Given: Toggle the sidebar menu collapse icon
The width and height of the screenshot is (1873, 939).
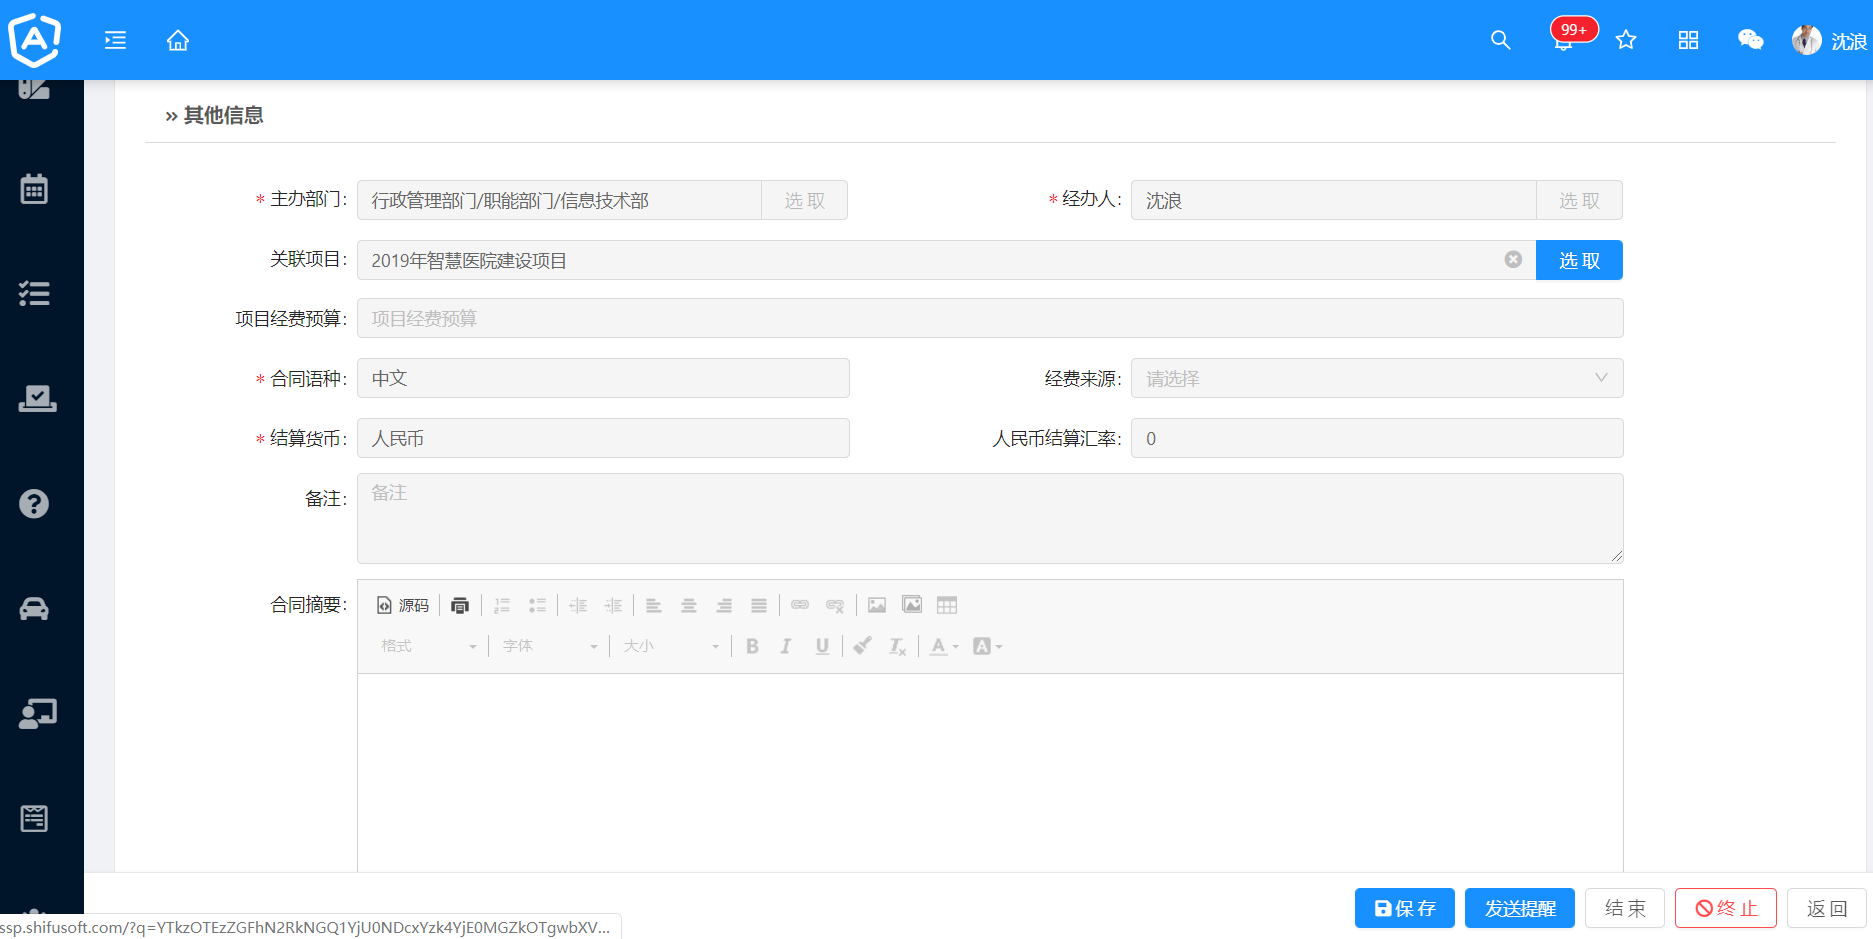Looking at the screenshot, I should coord(116,40).
